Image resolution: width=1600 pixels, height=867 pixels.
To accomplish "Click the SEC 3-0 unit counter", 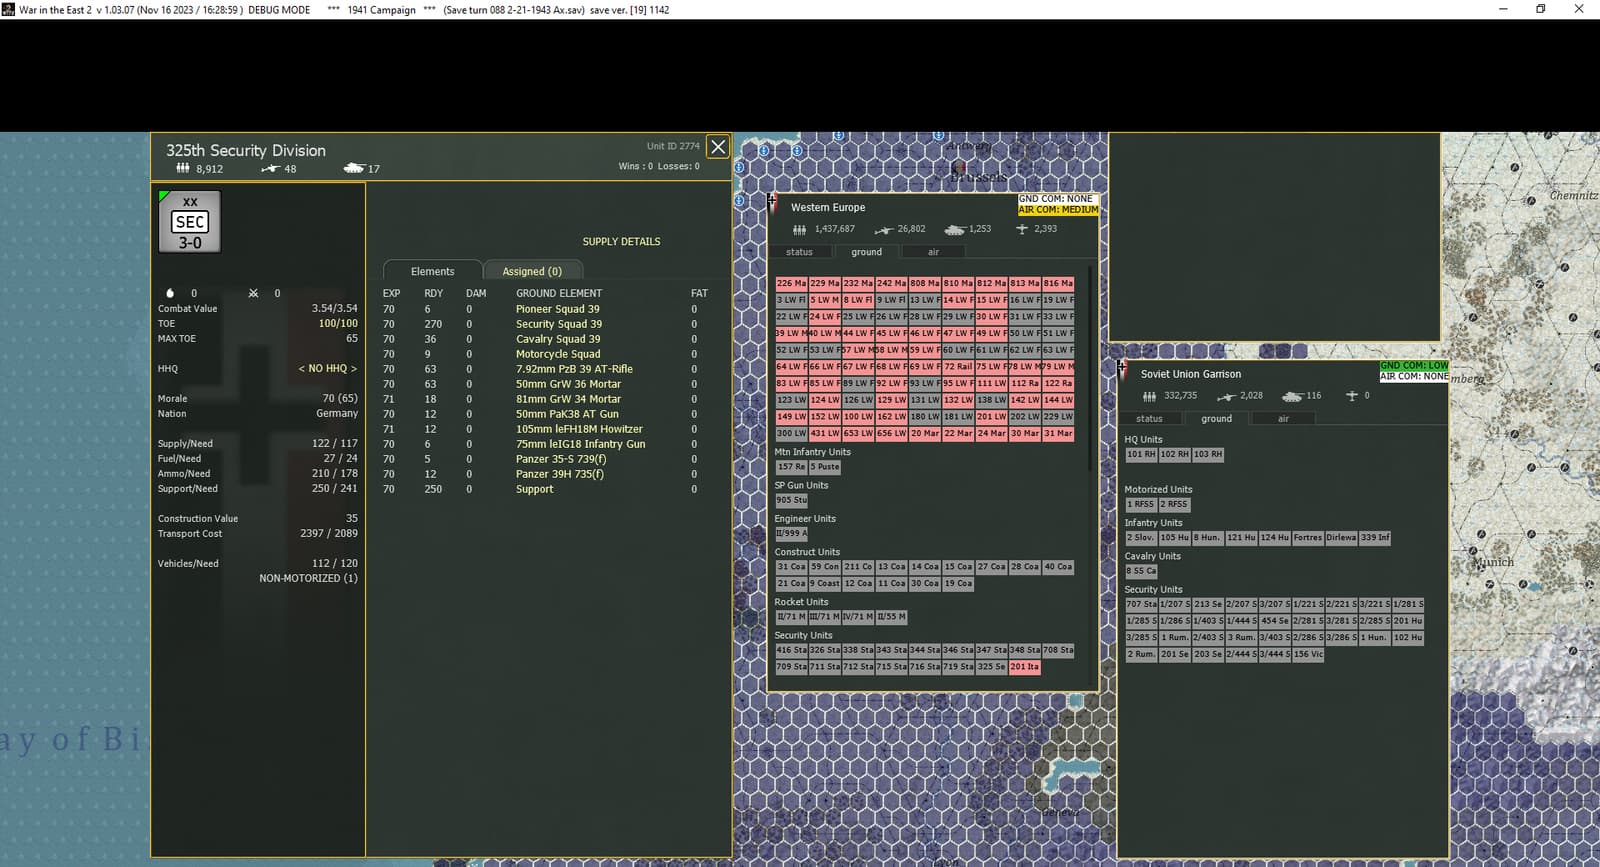I will click(x=190, y=222).
